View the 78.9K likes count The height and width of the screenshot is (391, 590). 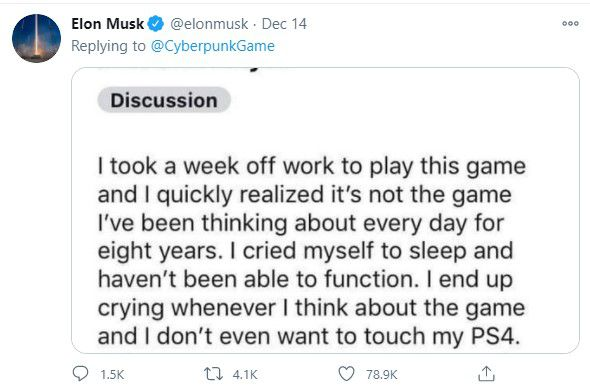click(382, 374)
